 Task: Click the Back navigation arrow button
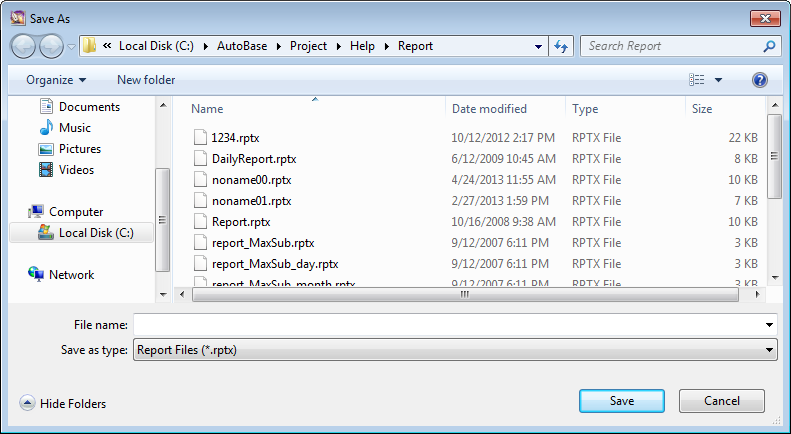click(x=24, y=46)
